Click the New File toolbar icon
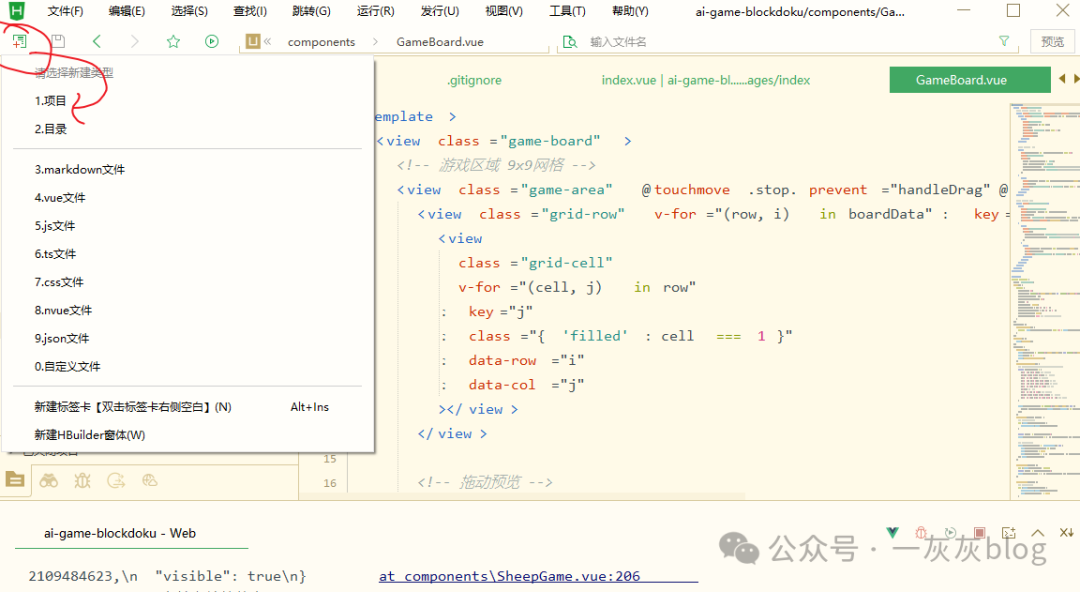This screenshot has width=1080, height=592. point(19,42)
